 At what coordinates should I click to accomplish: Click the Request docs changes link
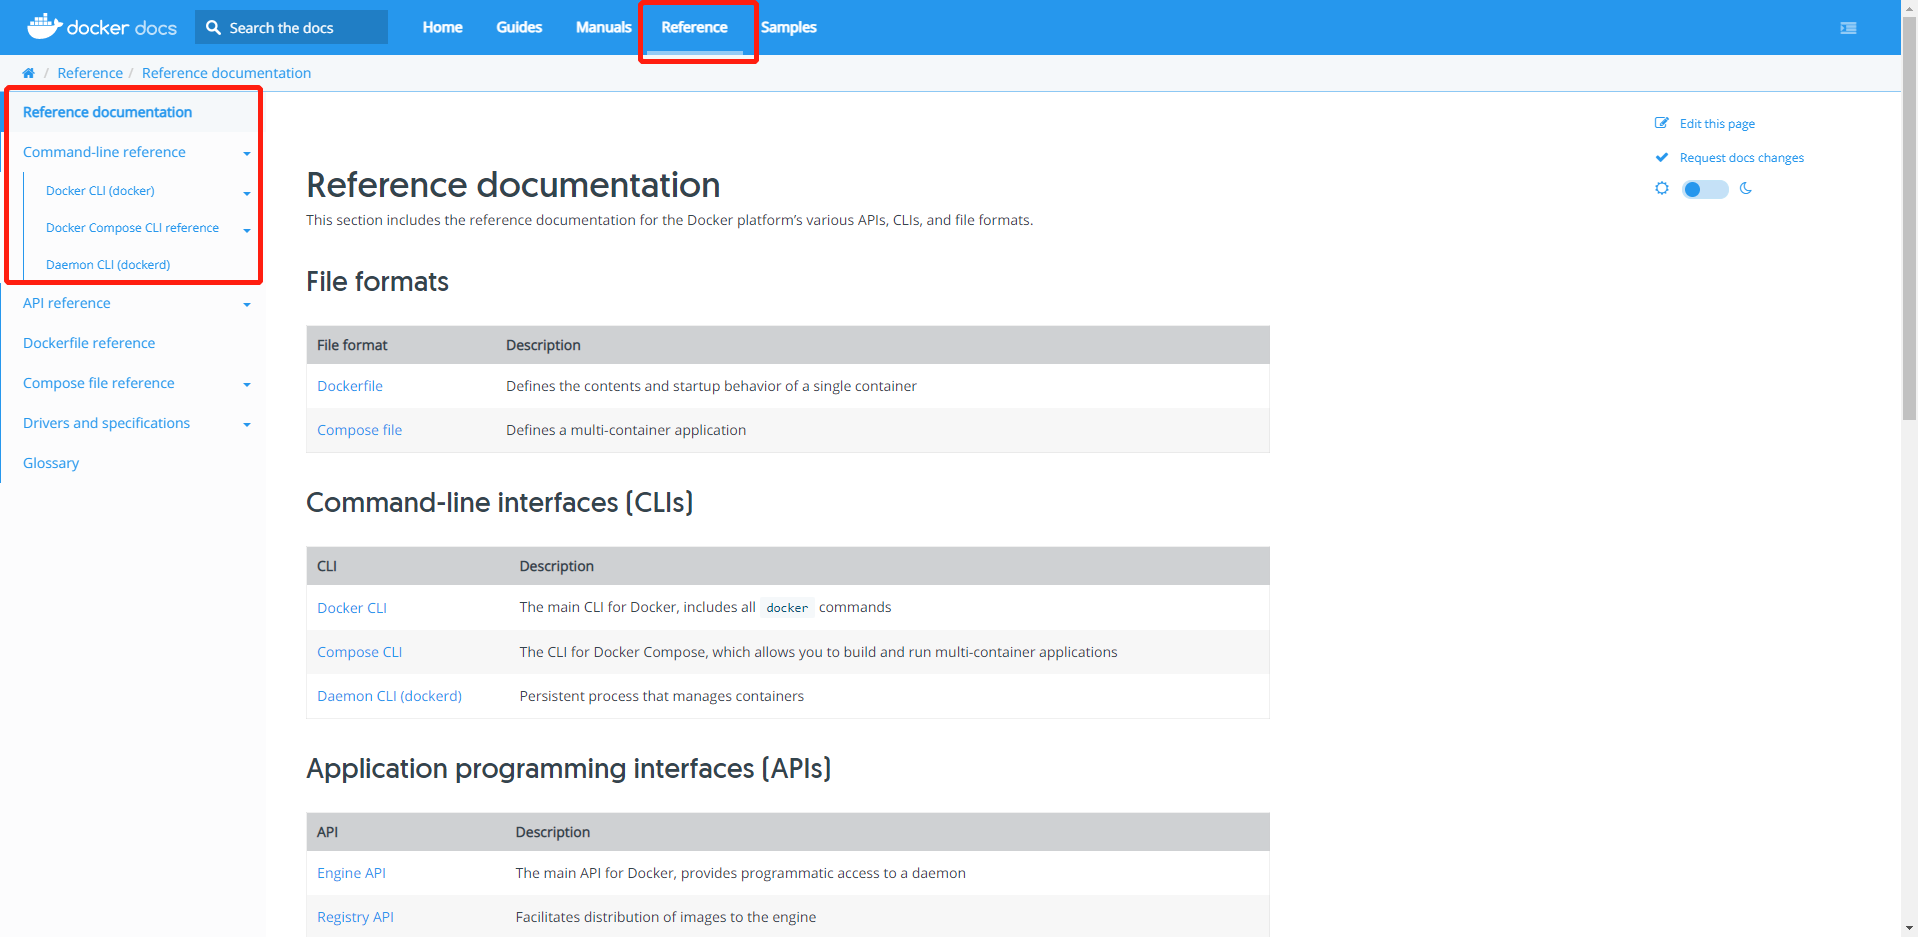(x=1742, y=157)
